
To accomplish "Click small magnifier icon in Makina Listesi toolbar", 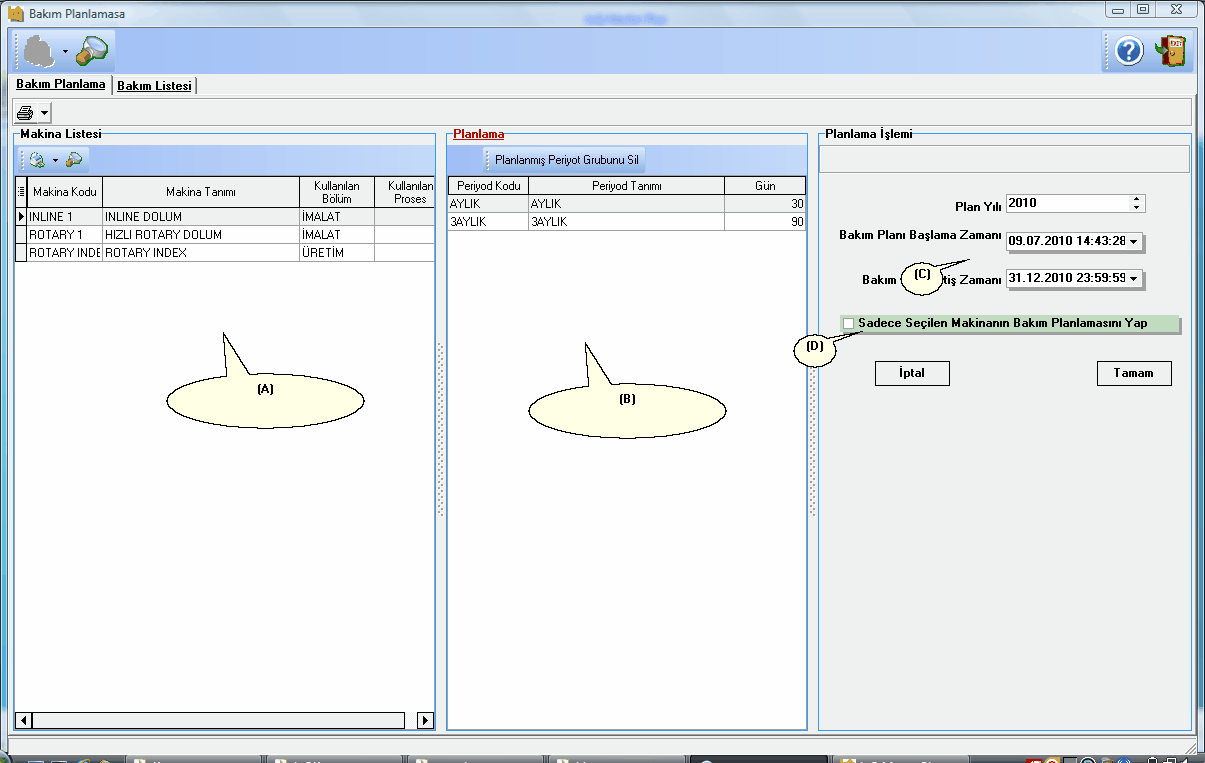I will click(x=74, y=159).
